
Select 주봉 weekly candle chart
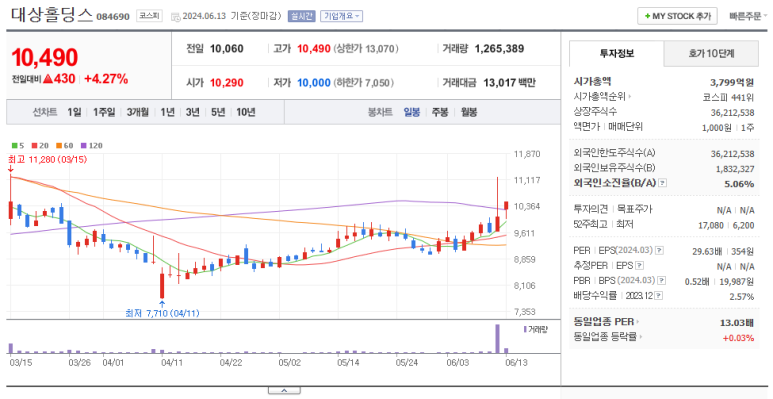click(440, 112)
